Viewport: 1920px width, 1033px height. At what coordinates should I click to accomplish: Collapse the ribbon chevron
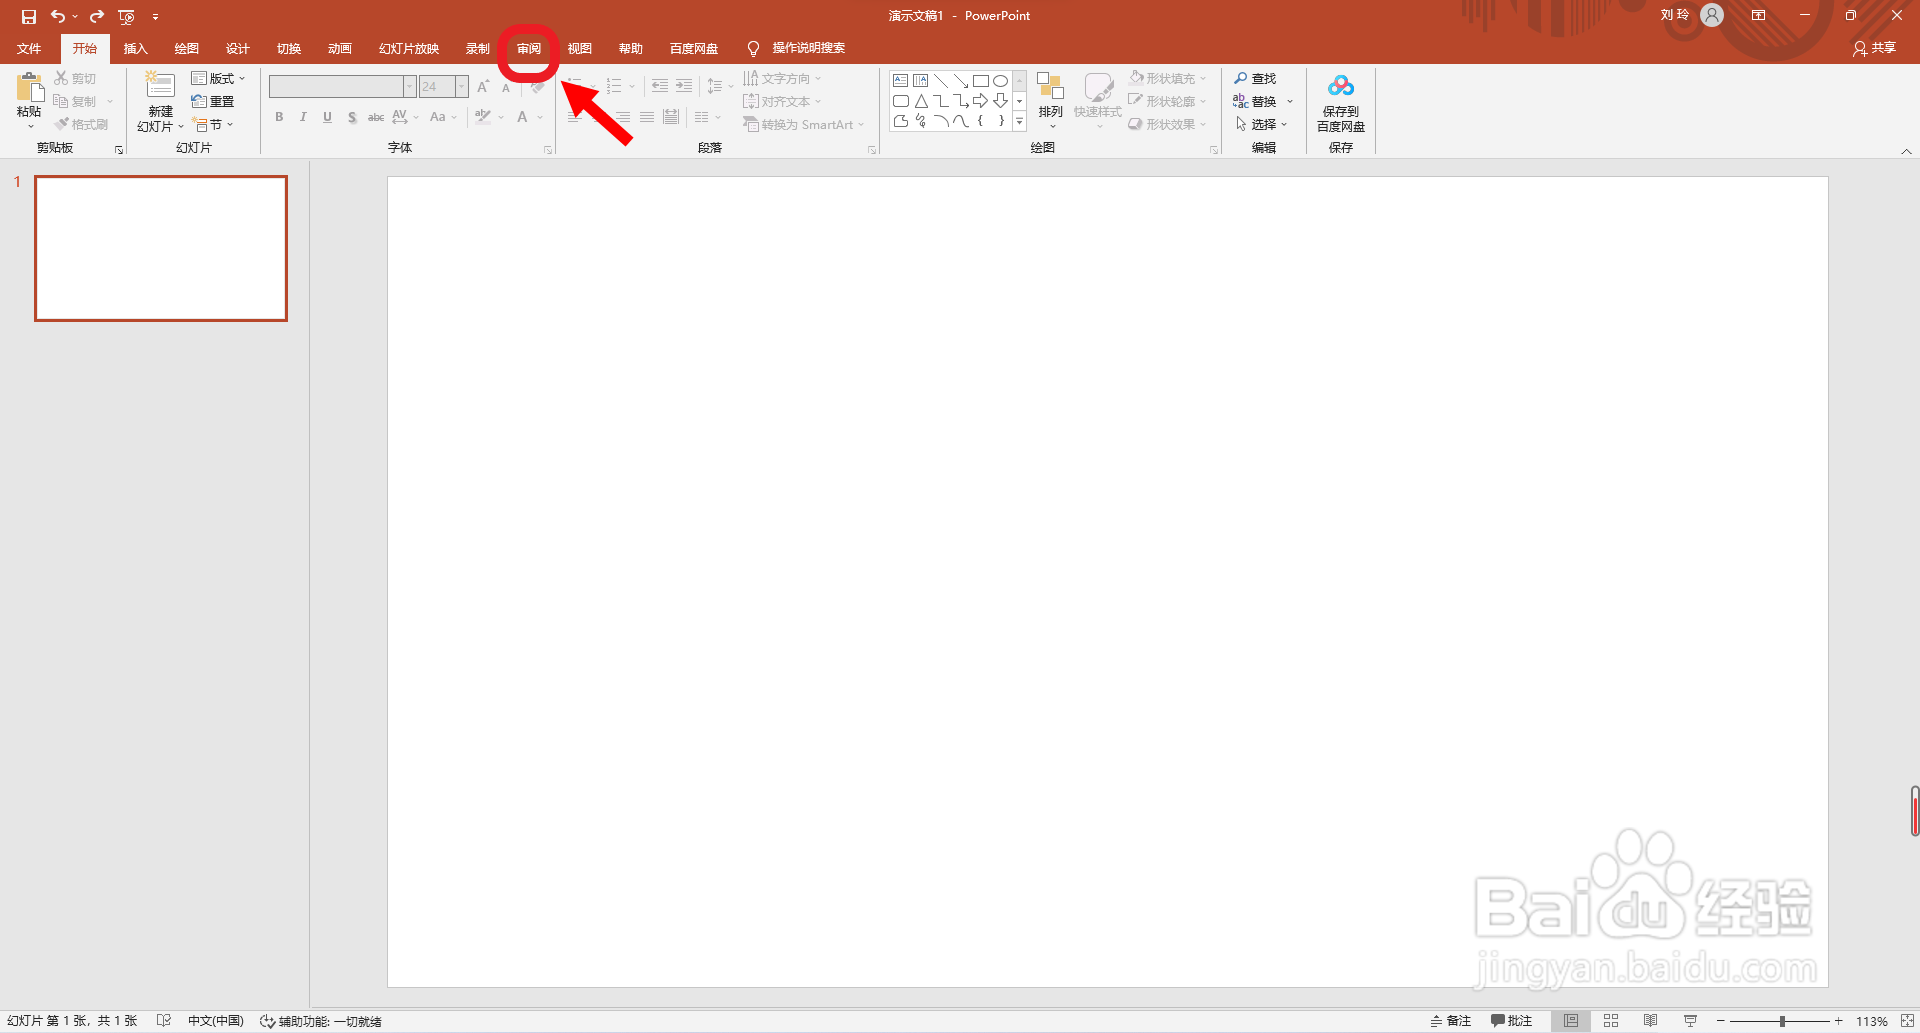pos(1906,151)
